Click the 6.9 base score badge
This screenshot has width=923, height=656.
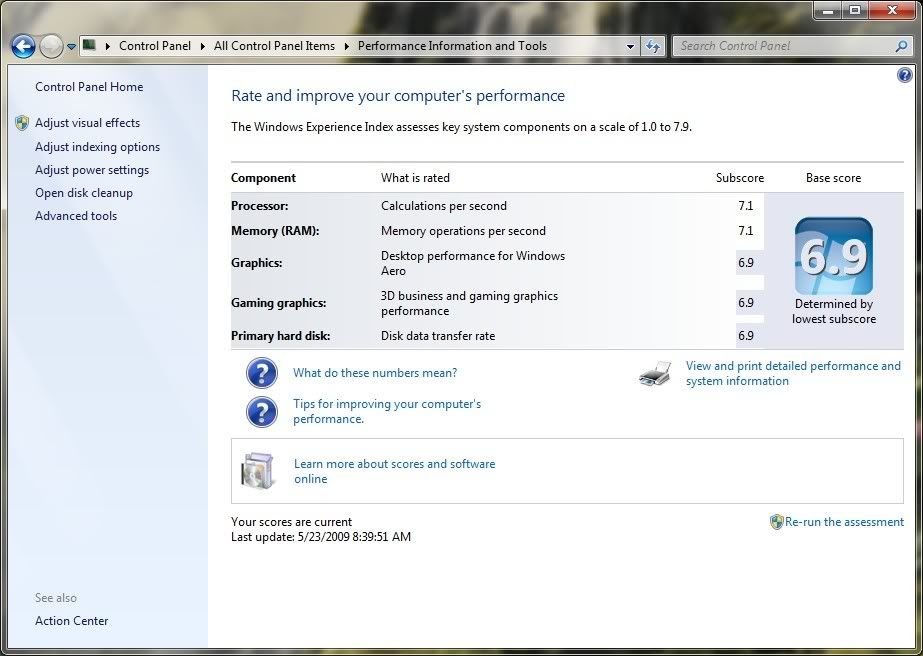(833, 257)
